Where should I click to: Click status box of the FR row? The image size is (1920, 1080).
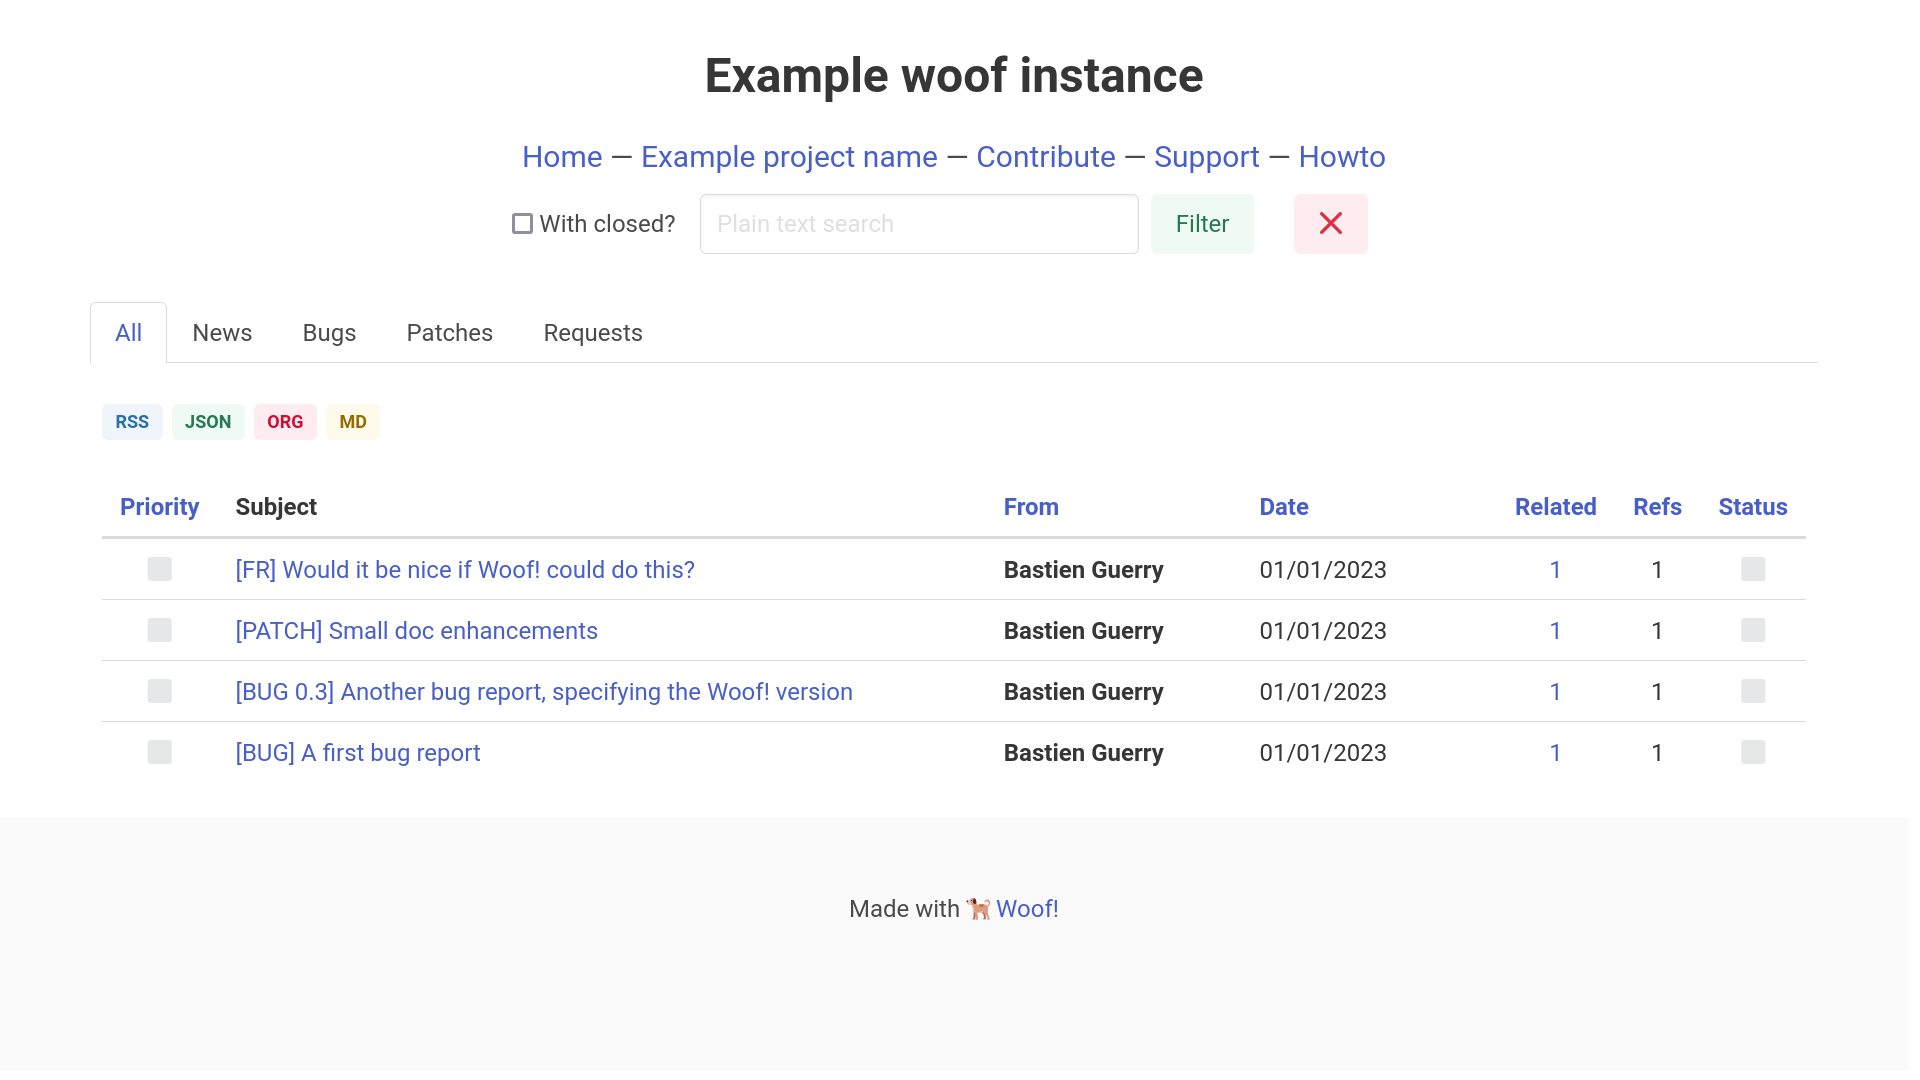[x=1752, y=569]
